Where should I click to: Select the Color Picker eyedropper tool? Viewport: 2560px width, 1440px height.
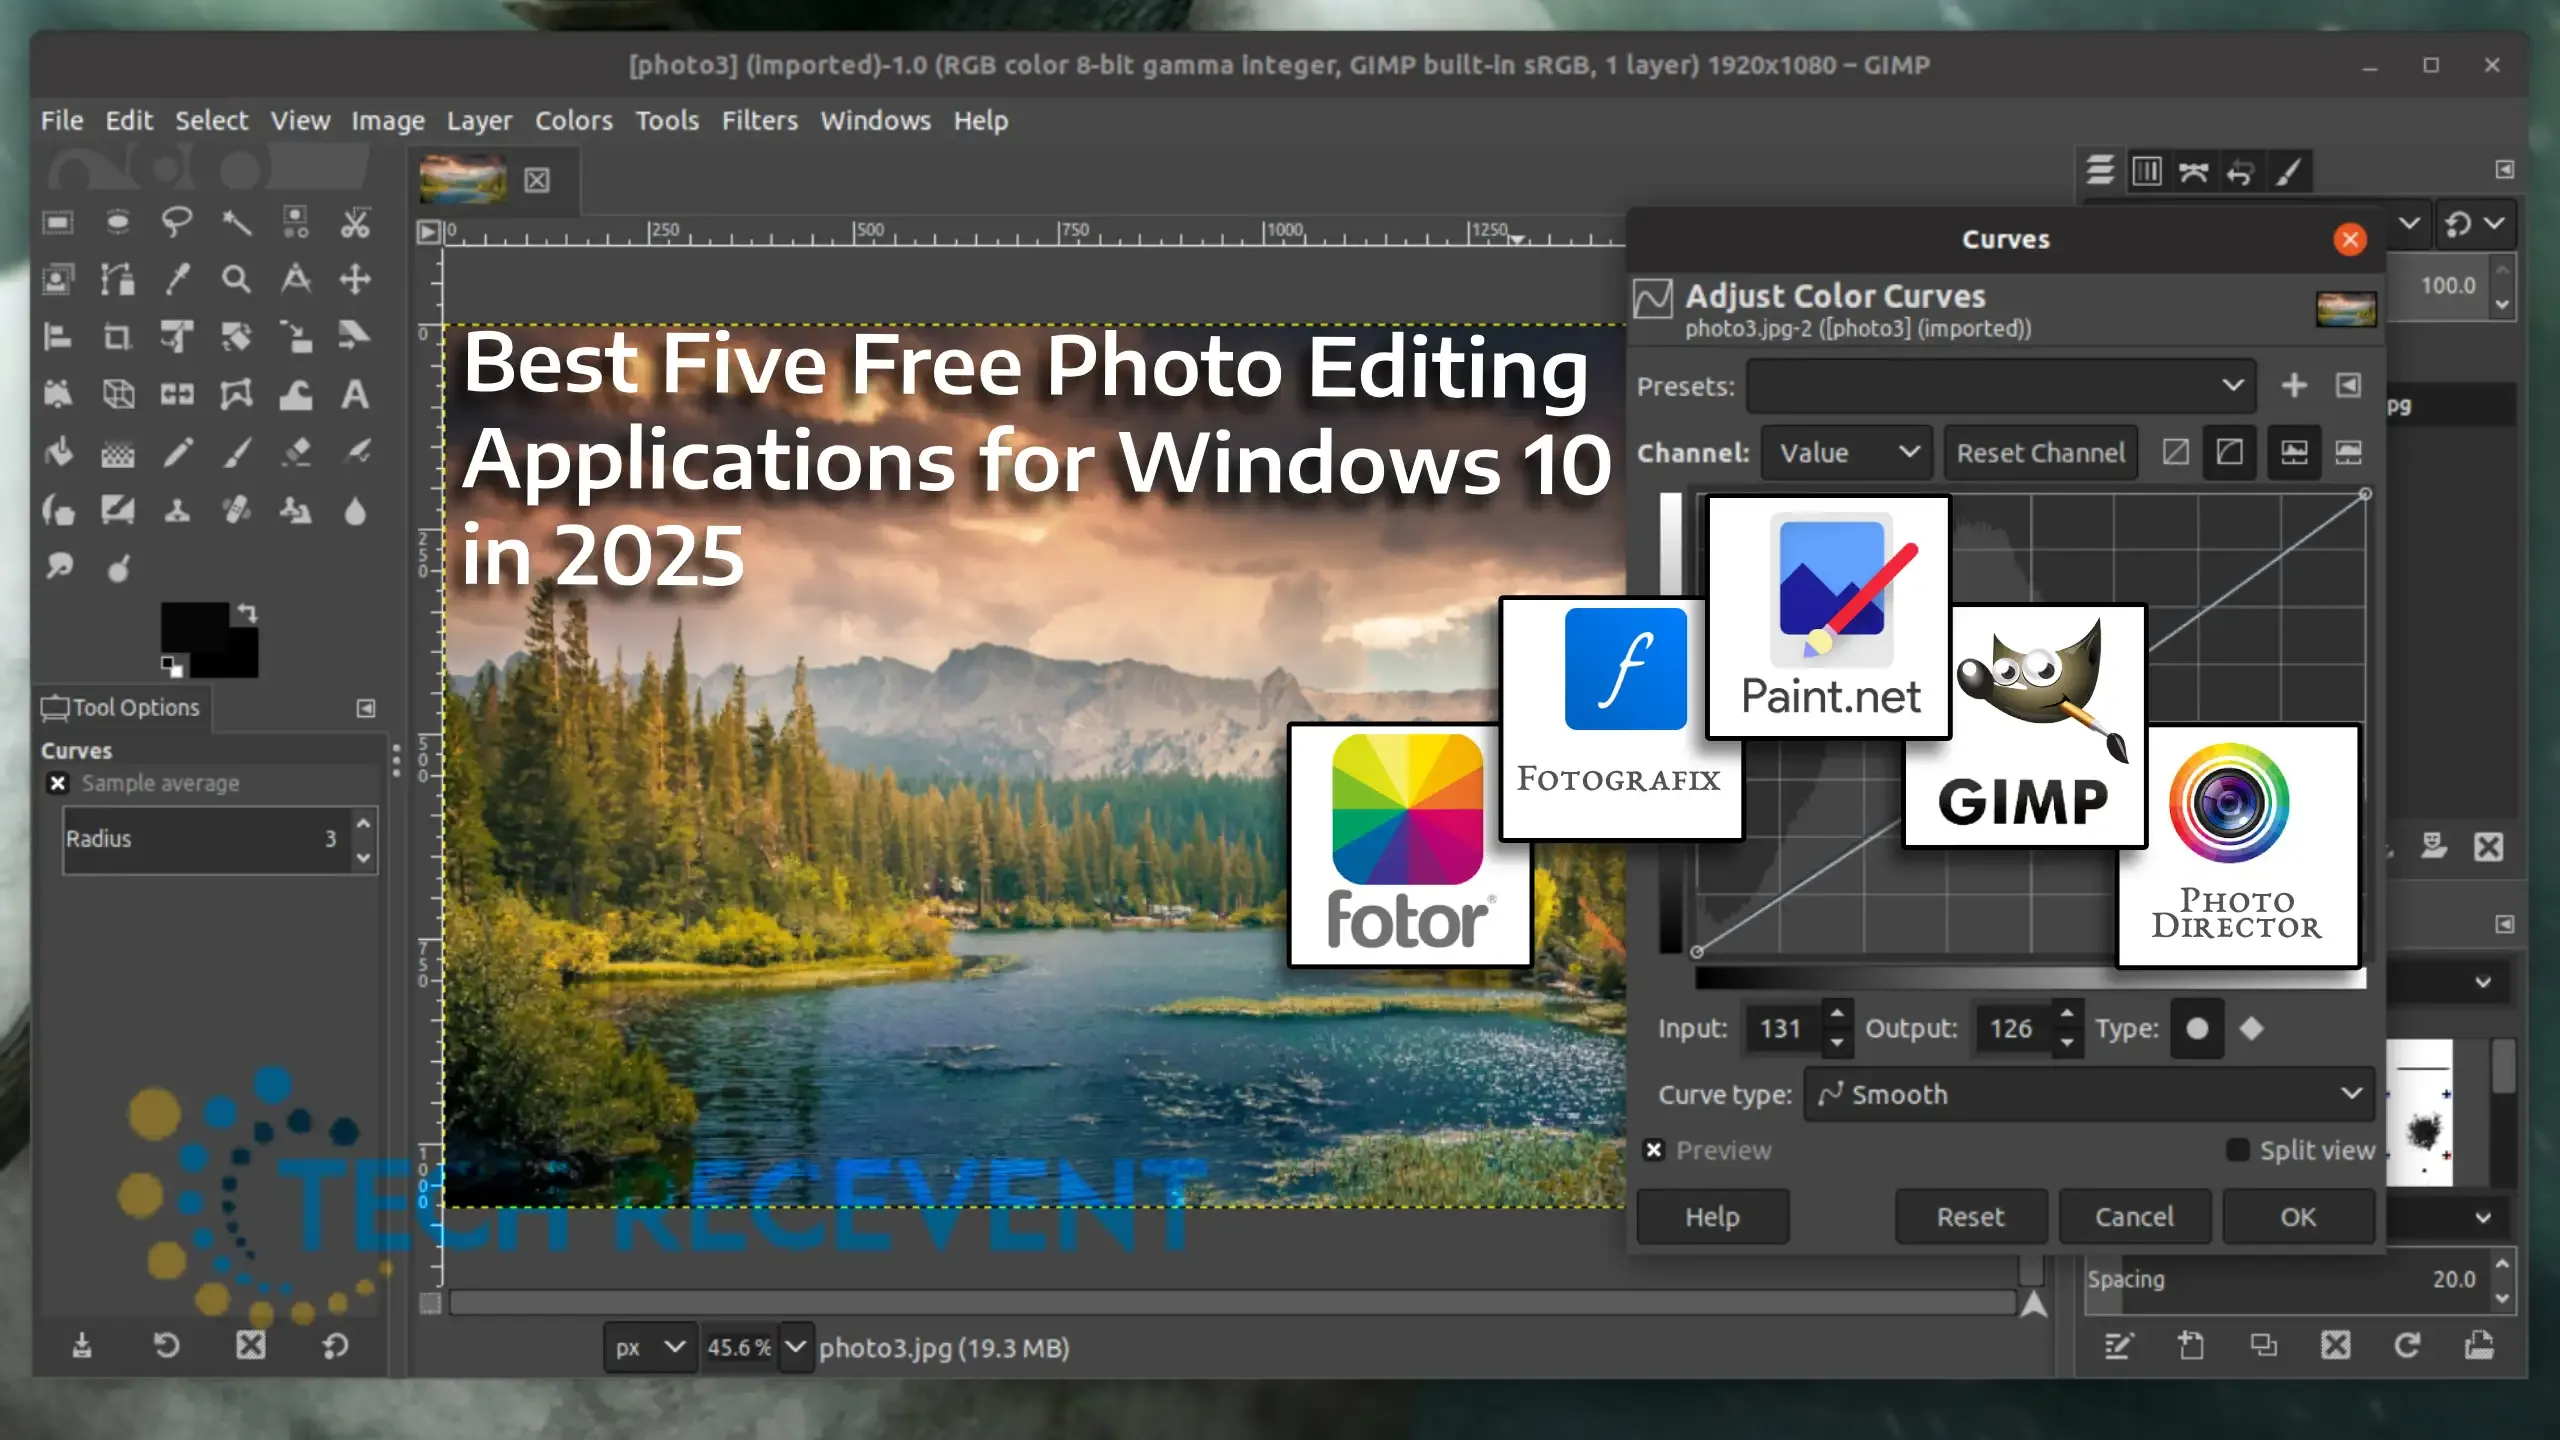pyautogui.click(x=177, y=279)
